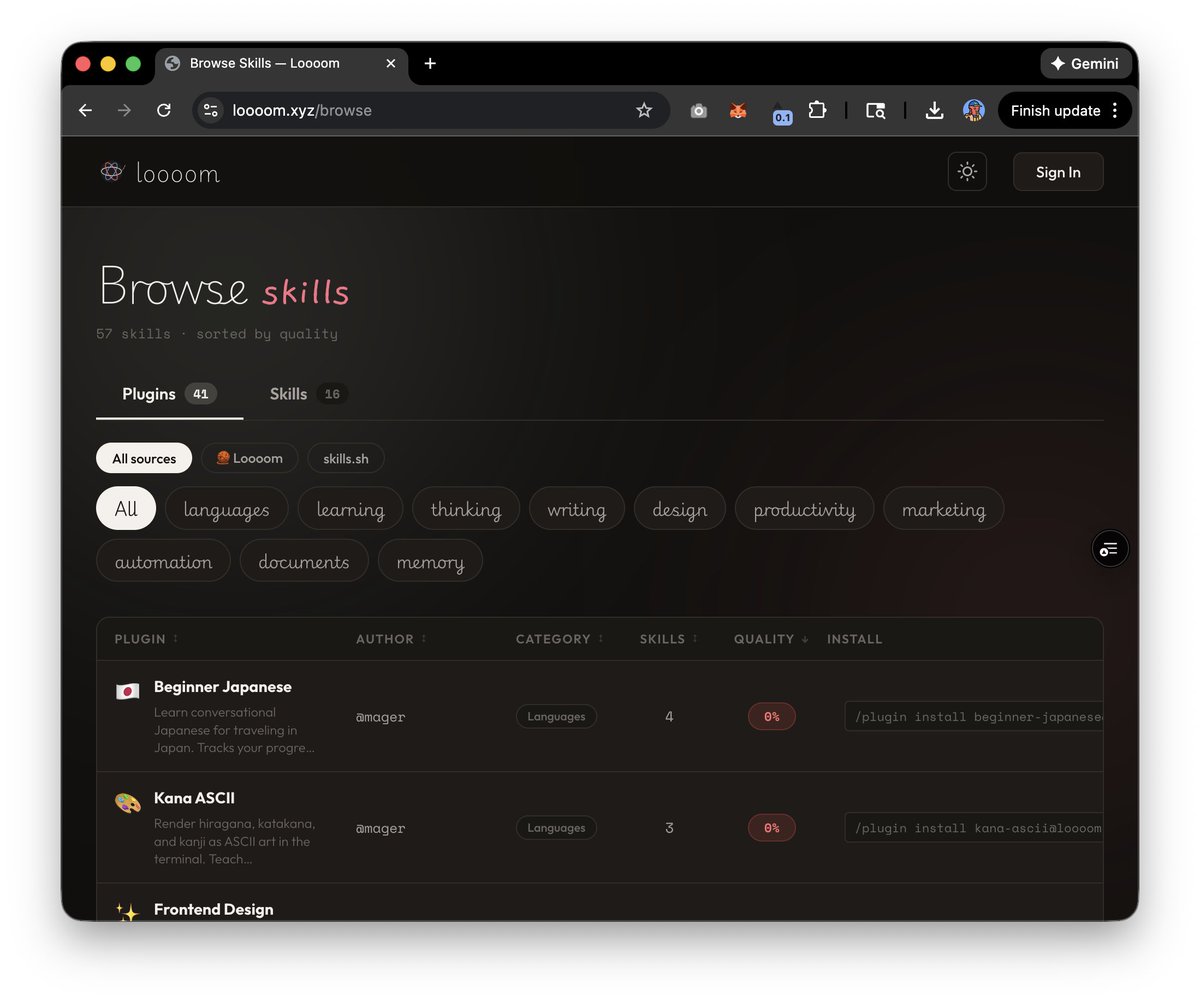
Task: Filter by the languages category
Action: point(227,508)
